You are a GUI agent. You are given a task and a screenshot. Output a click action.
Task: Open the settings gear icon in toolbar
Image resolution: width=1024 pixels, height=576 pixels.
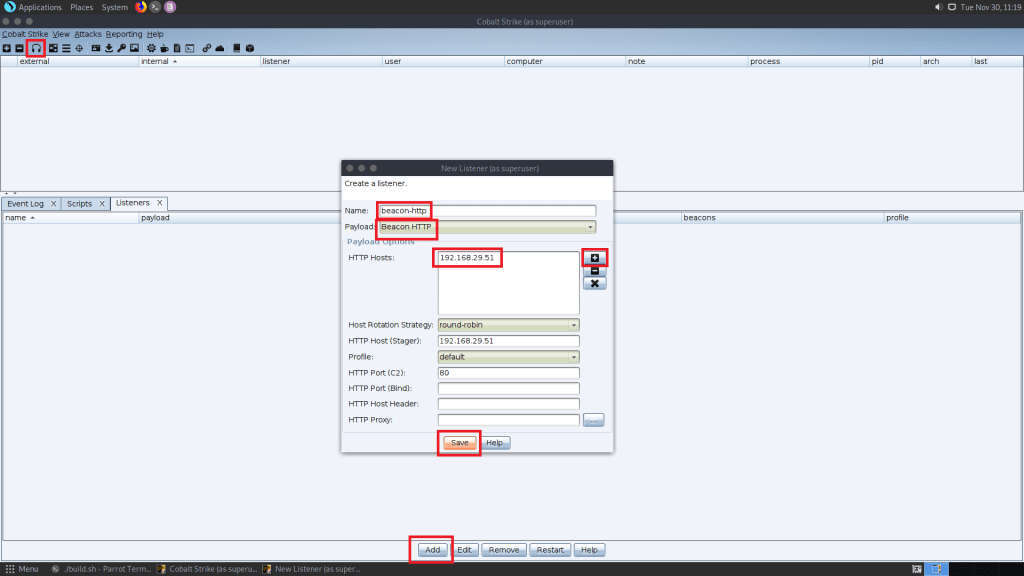[150, 48]
